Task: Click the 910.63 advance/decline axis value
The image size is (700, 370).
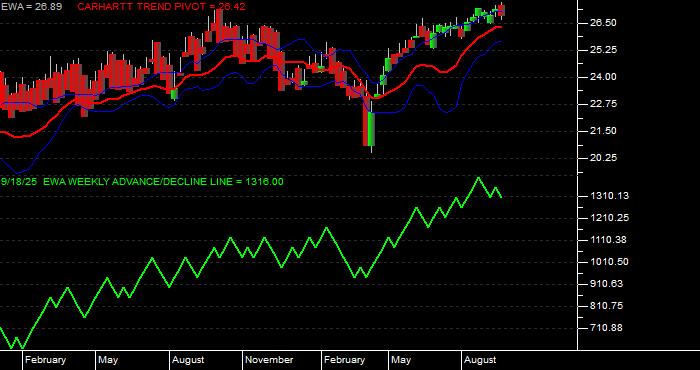Action: (x=607, y=284)
